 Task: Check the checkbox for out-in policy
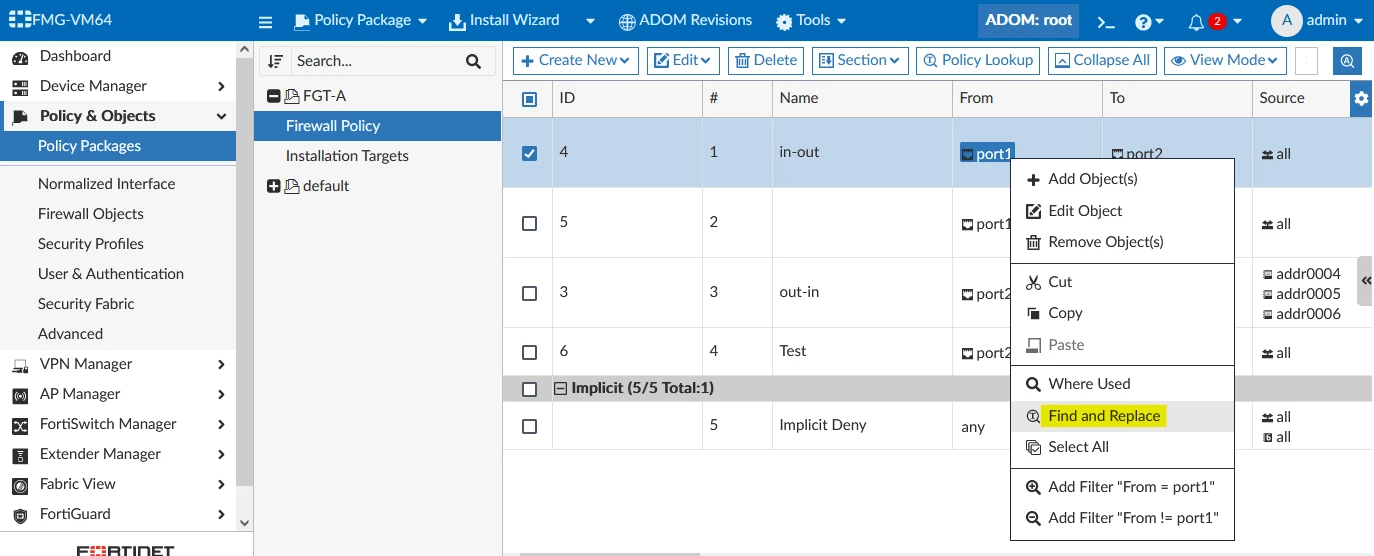coord(530,294)
